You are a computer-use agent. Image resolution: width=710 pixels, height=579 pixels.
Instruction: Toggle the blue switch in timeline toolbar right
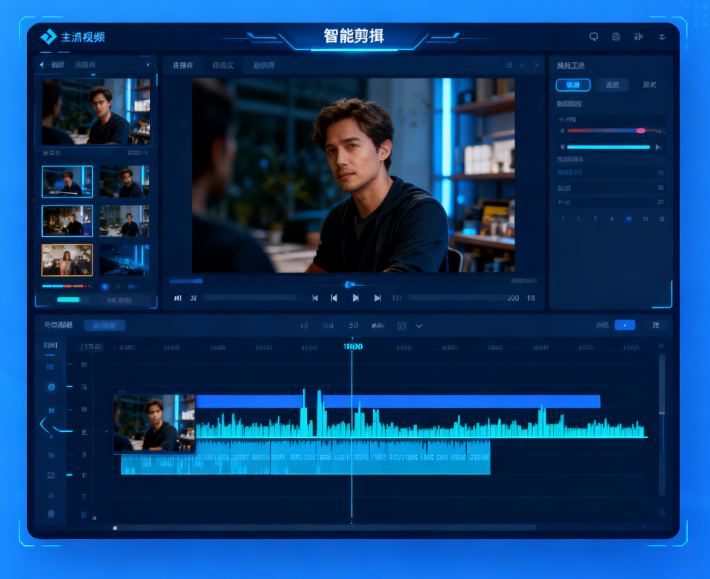(625, 325)
